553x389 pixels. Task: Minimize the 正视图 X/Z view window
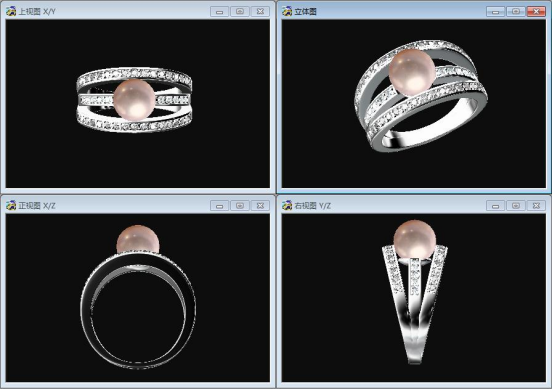219,206
